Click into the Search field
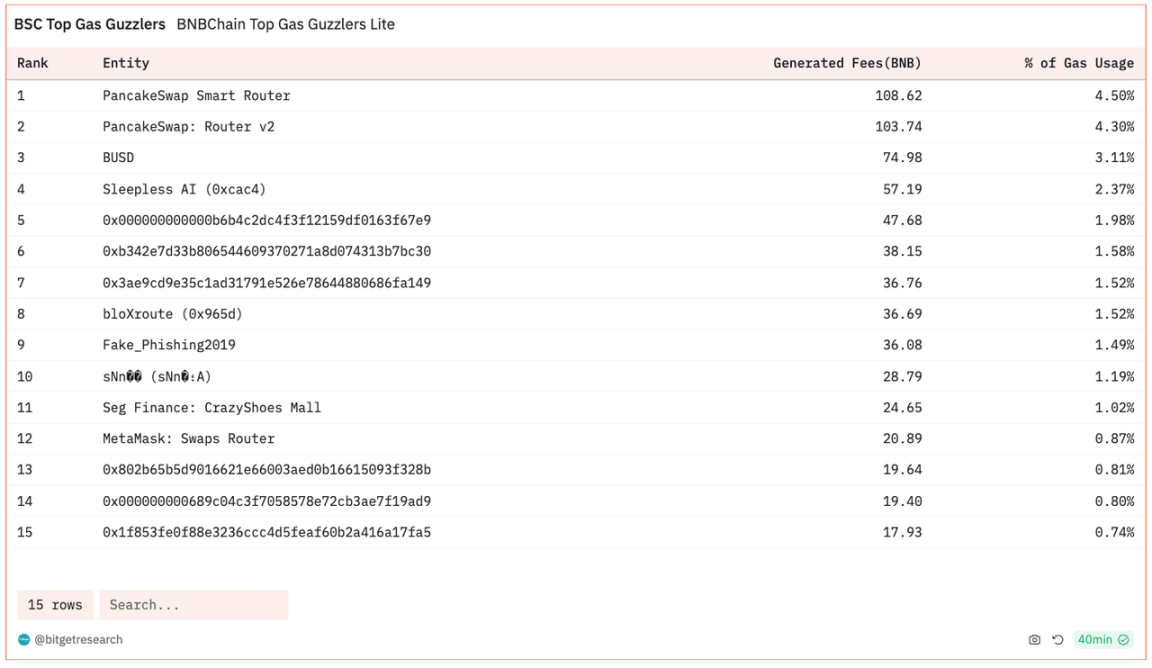The height and width of the screenshot is (668, 1152). (x=193, y=605)
